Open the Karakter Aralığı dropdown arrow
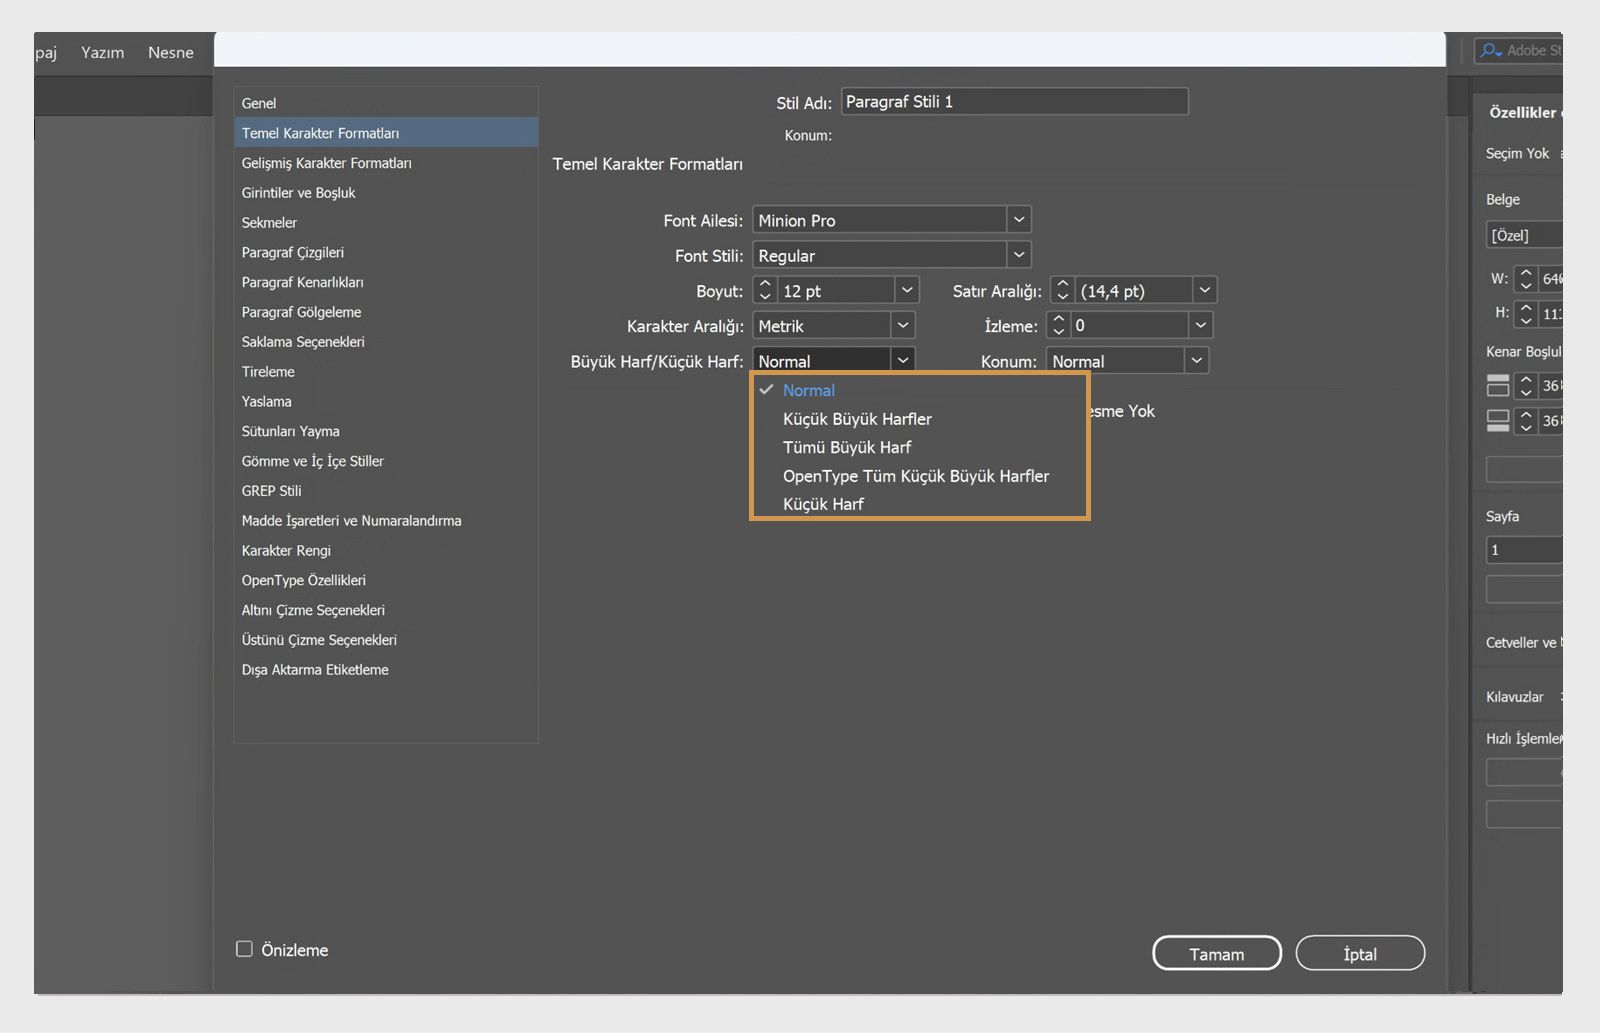The image size is (1600, 1033). click(x=903, y=325)
